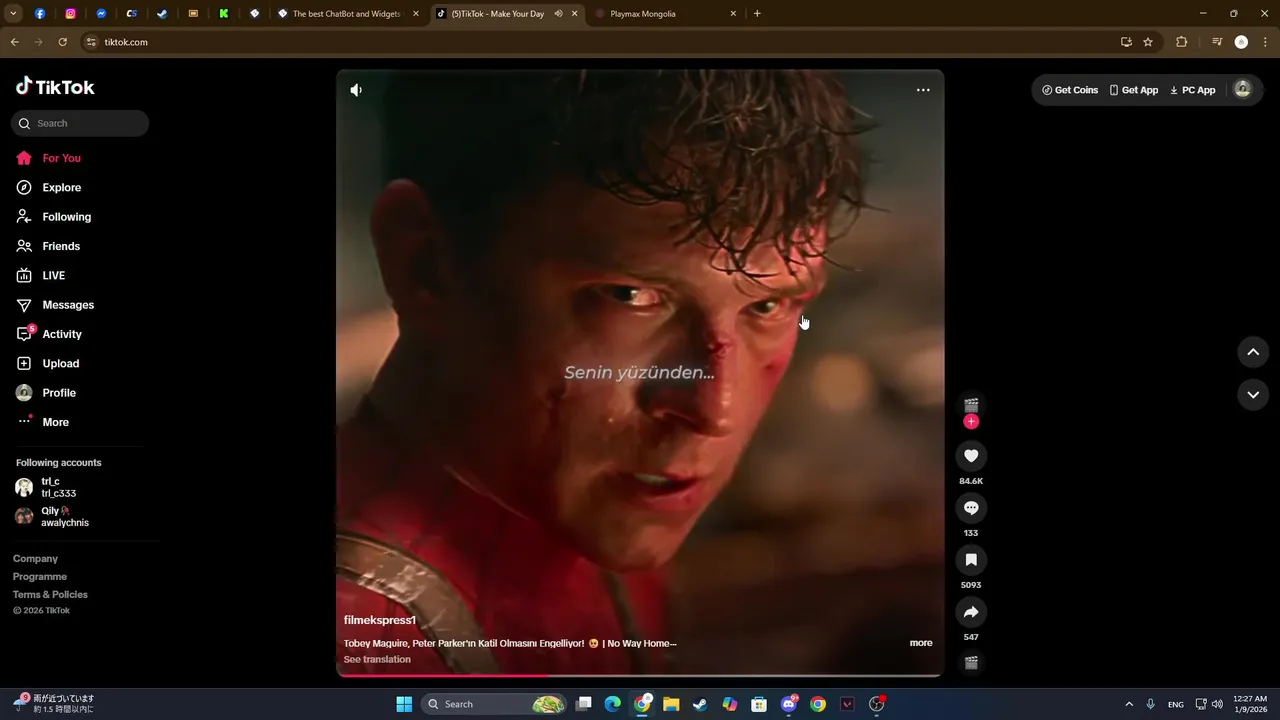Image resolution: width=1280 pixels, height=720 pixels.
Task: Bookmark this page with the star
Action: [x=1148, y=42]
